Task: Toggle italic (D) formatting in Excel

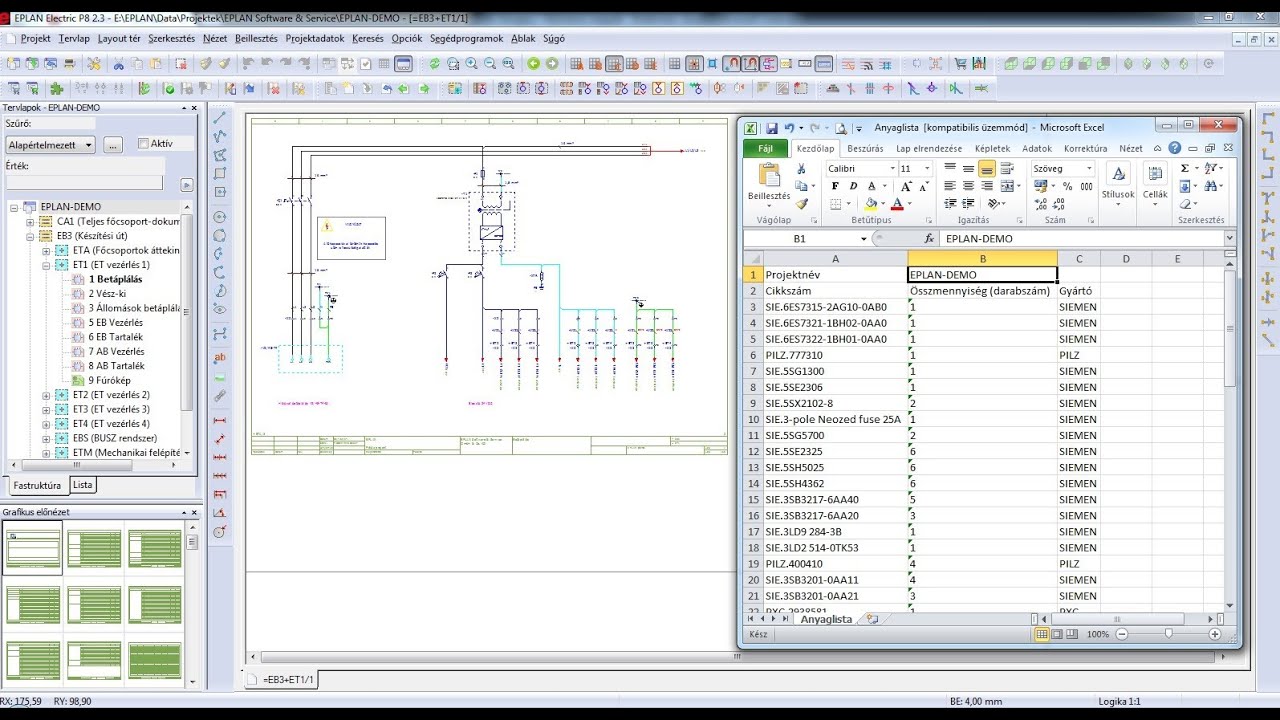Action: coord(853,186)
